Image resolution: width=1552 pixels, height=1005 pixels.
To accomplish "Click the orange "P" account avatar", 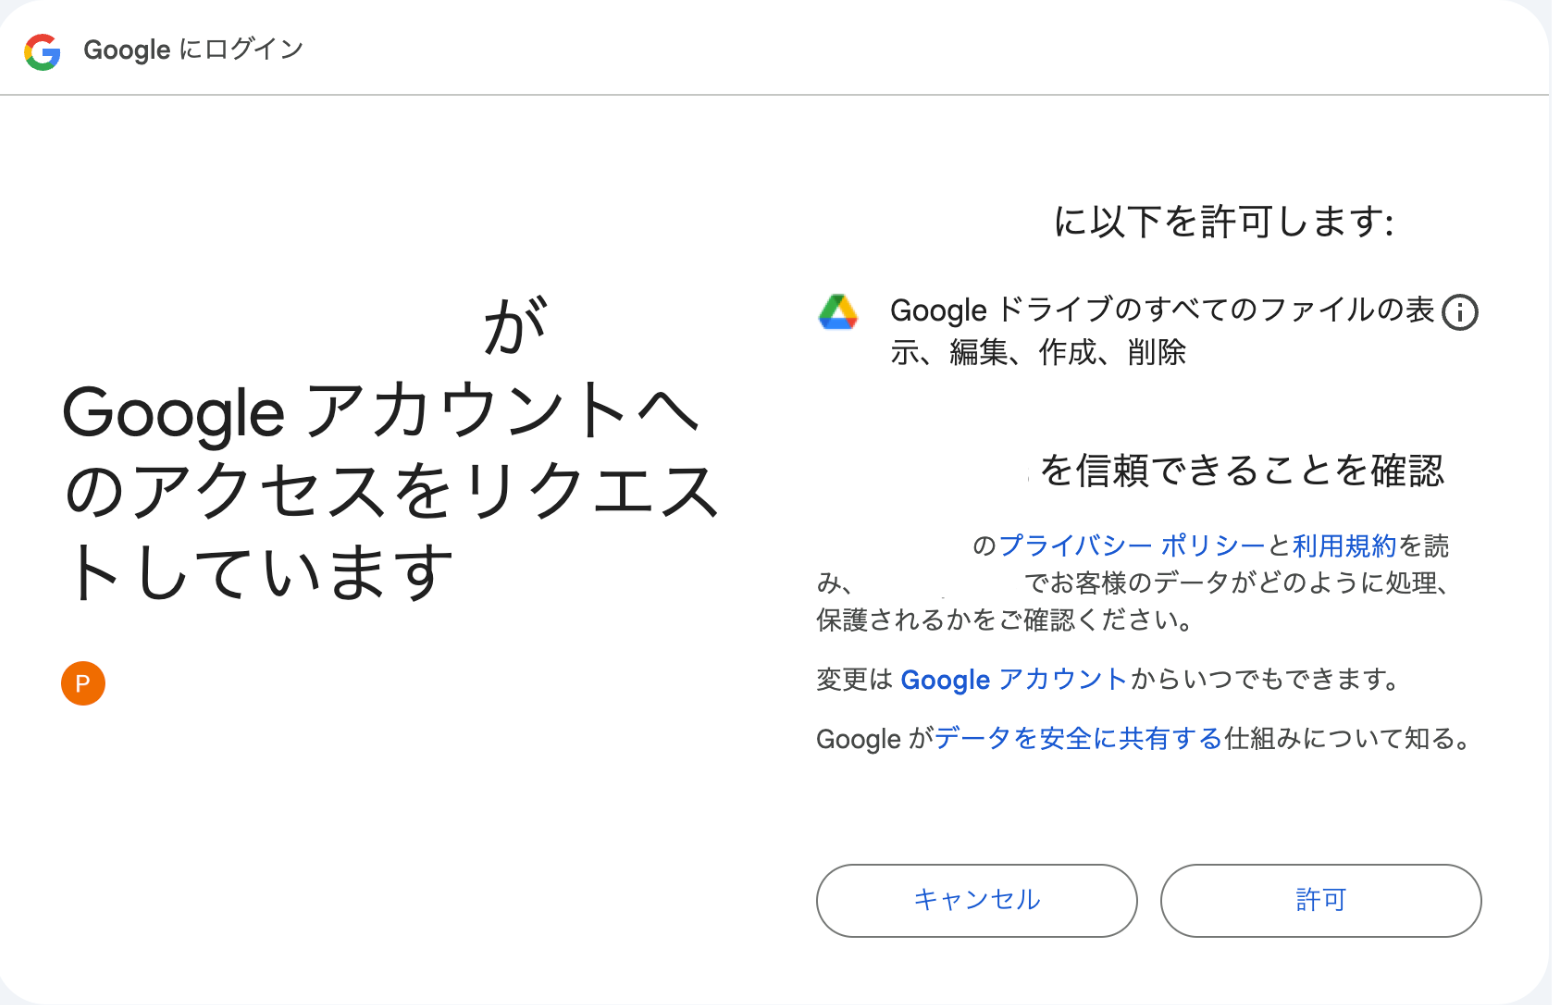I will point(83,684).
